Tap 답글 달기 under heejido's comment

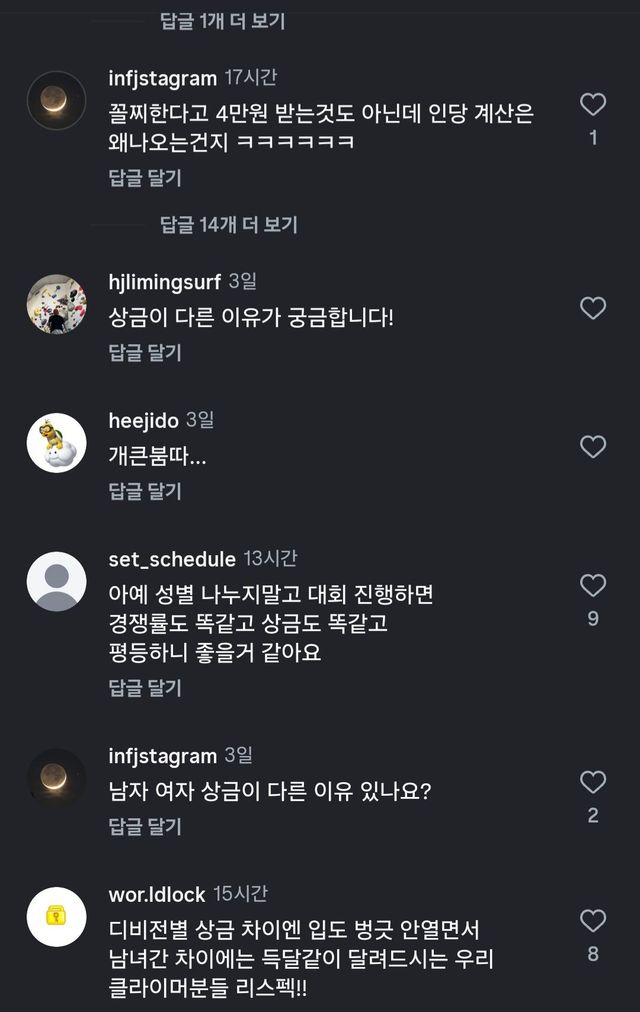145,491
